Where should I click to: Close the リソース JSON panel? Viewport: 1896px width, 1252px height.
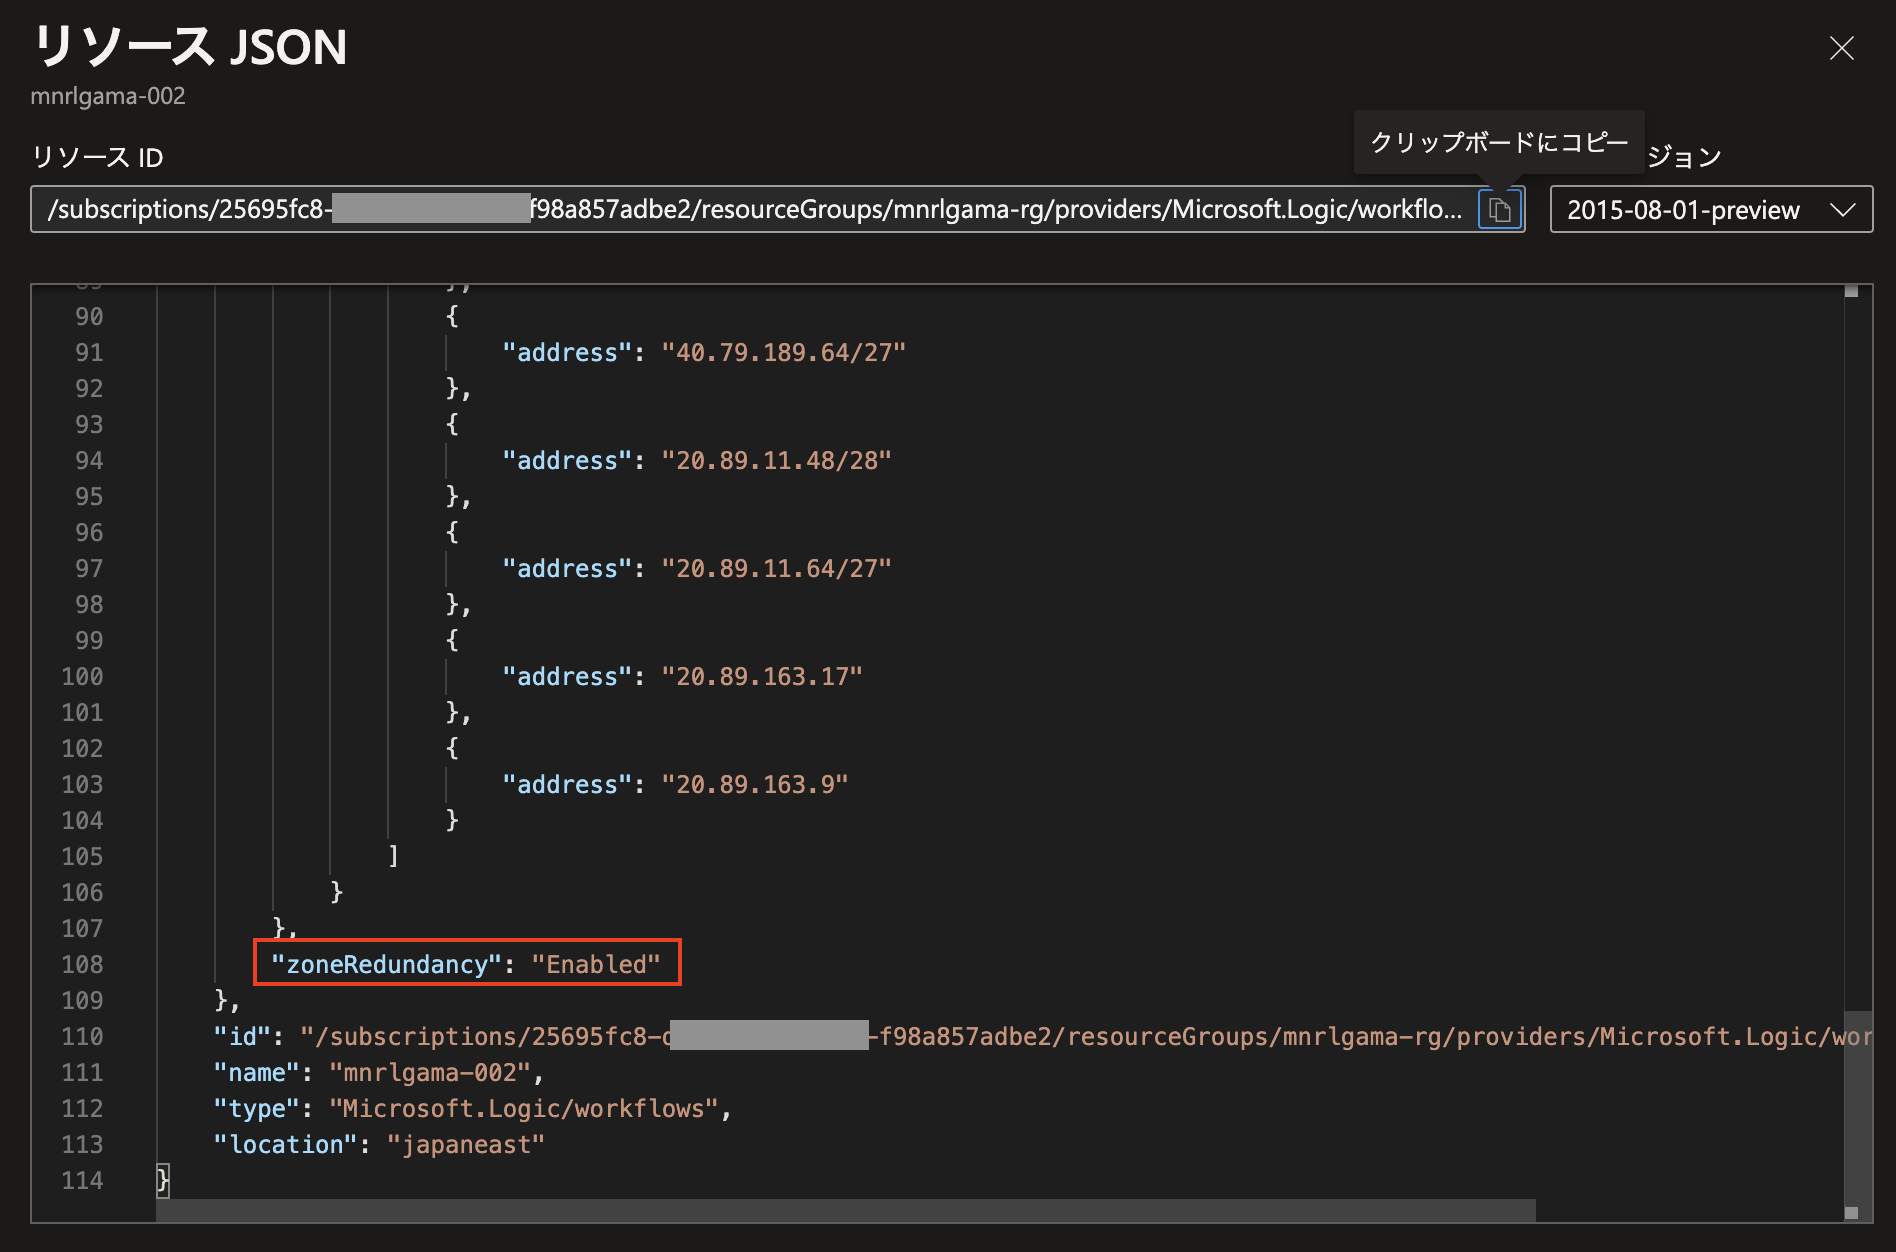pyautogui.click(x=1841, y=48)
